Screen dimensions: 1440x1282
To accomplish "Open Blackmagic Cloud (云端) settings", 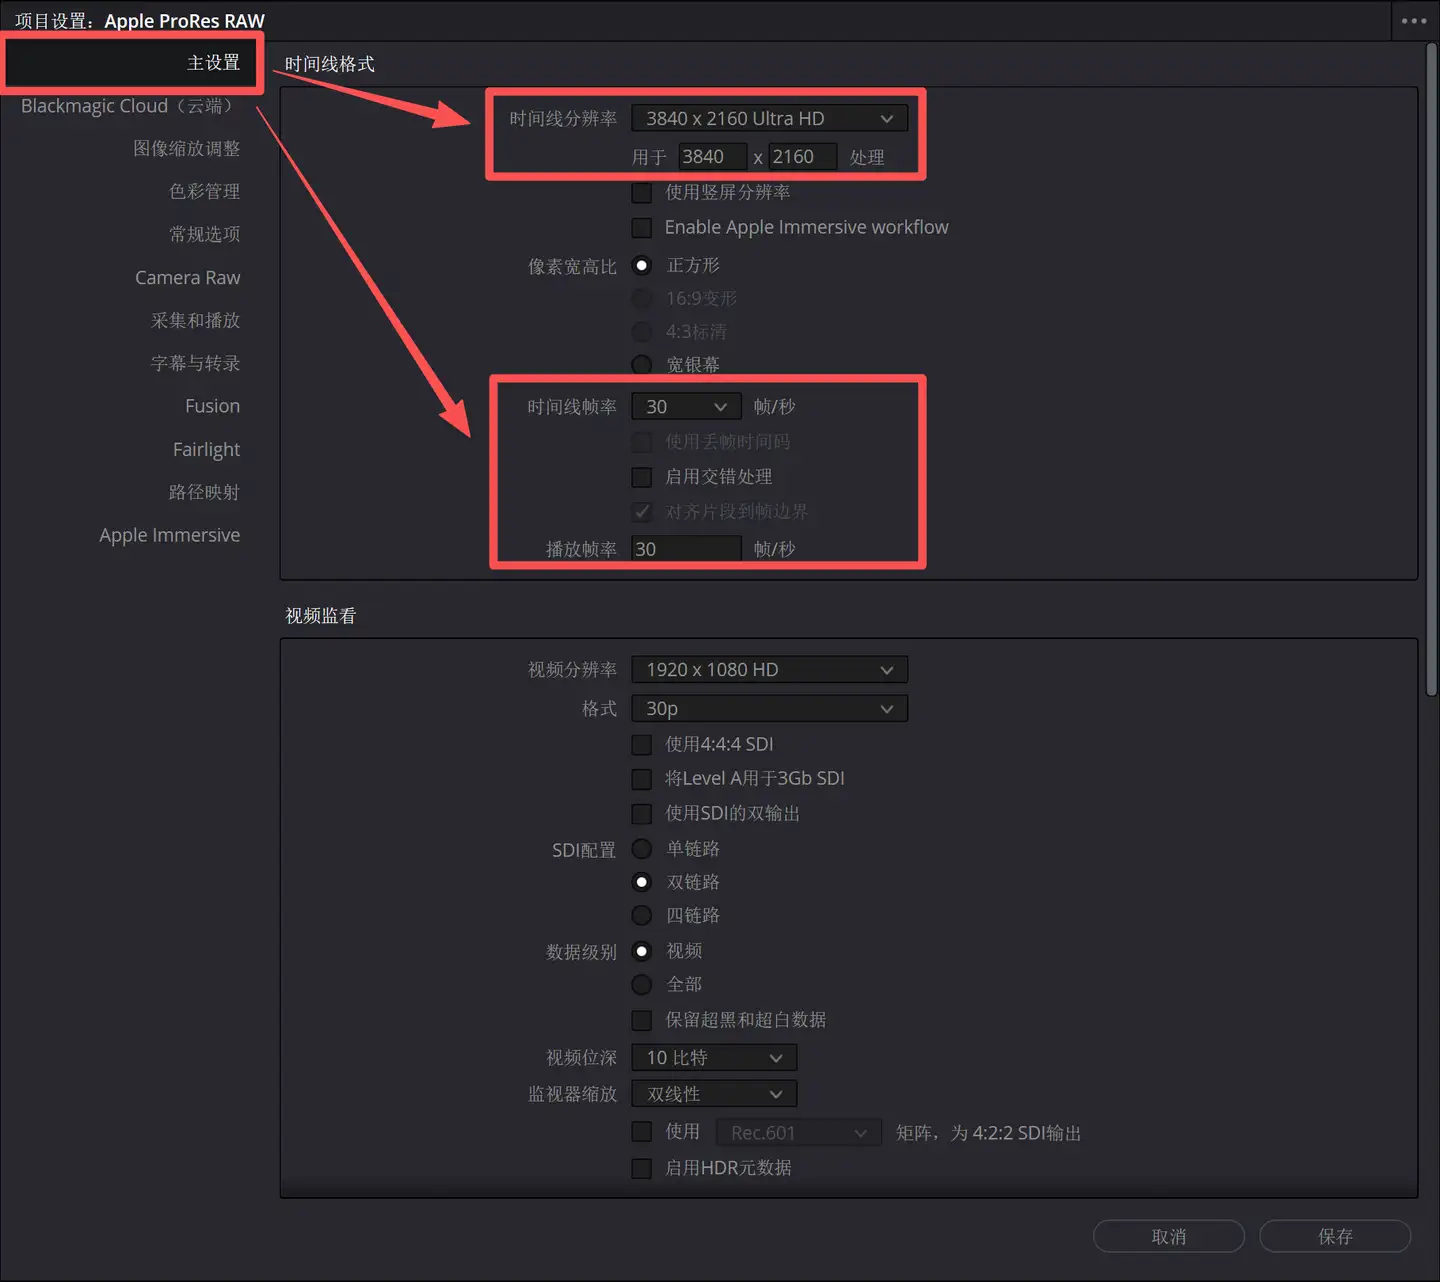I will [x=130, y=106].
